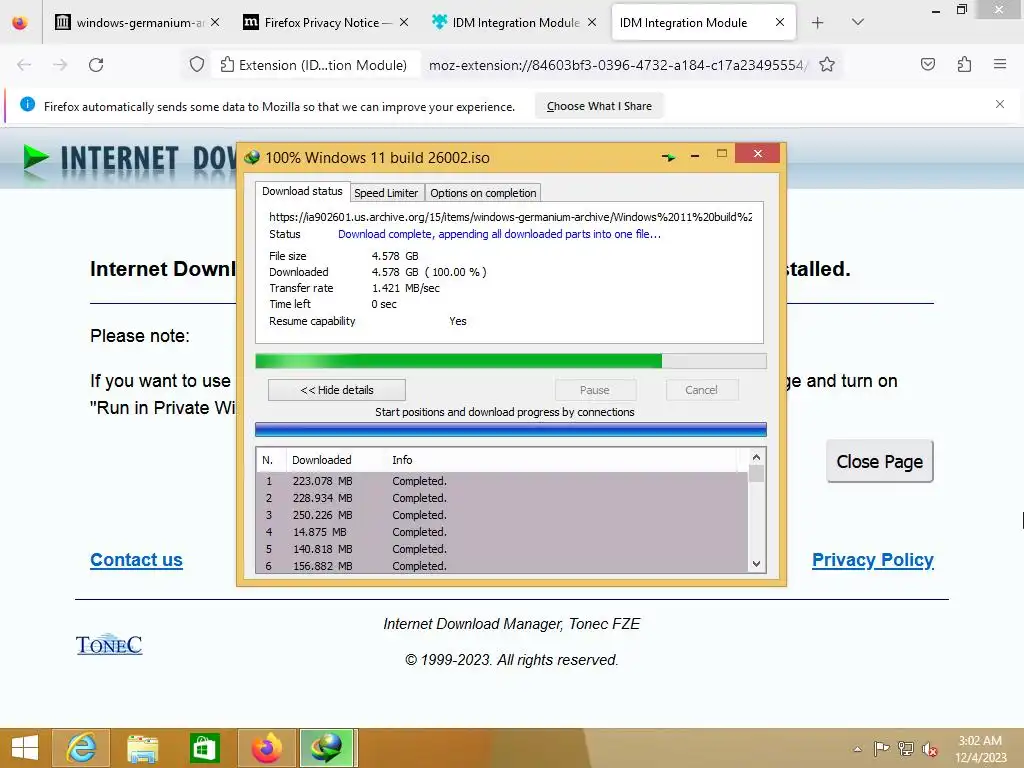Close the Firefox Privacy Notice tab
This screenshot has height=768, width=1024.
[404, 22]
